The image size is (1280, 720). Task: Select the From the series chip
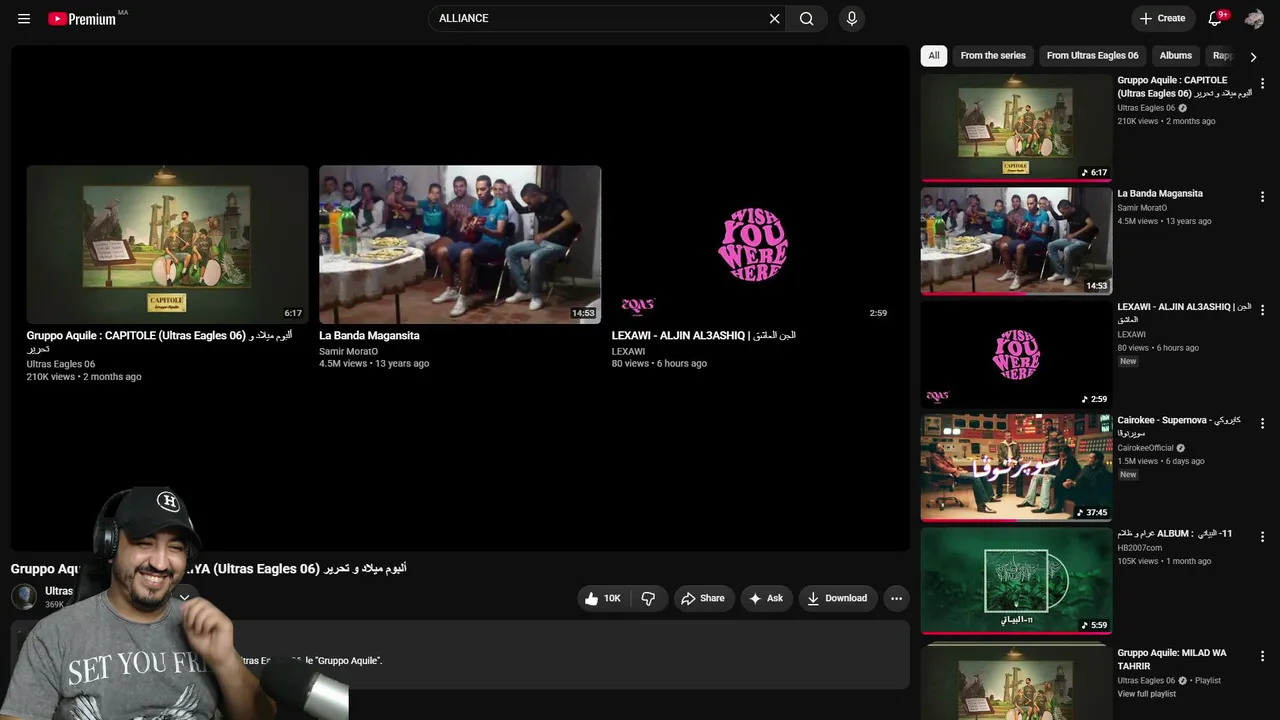(x=993, y=56)
